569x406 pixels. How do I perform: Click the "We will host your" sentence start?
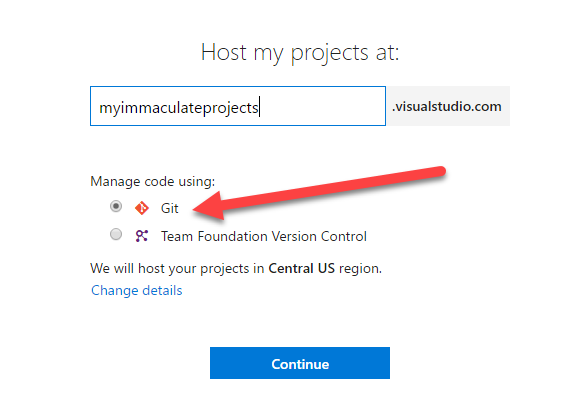(x=144, y=268)
